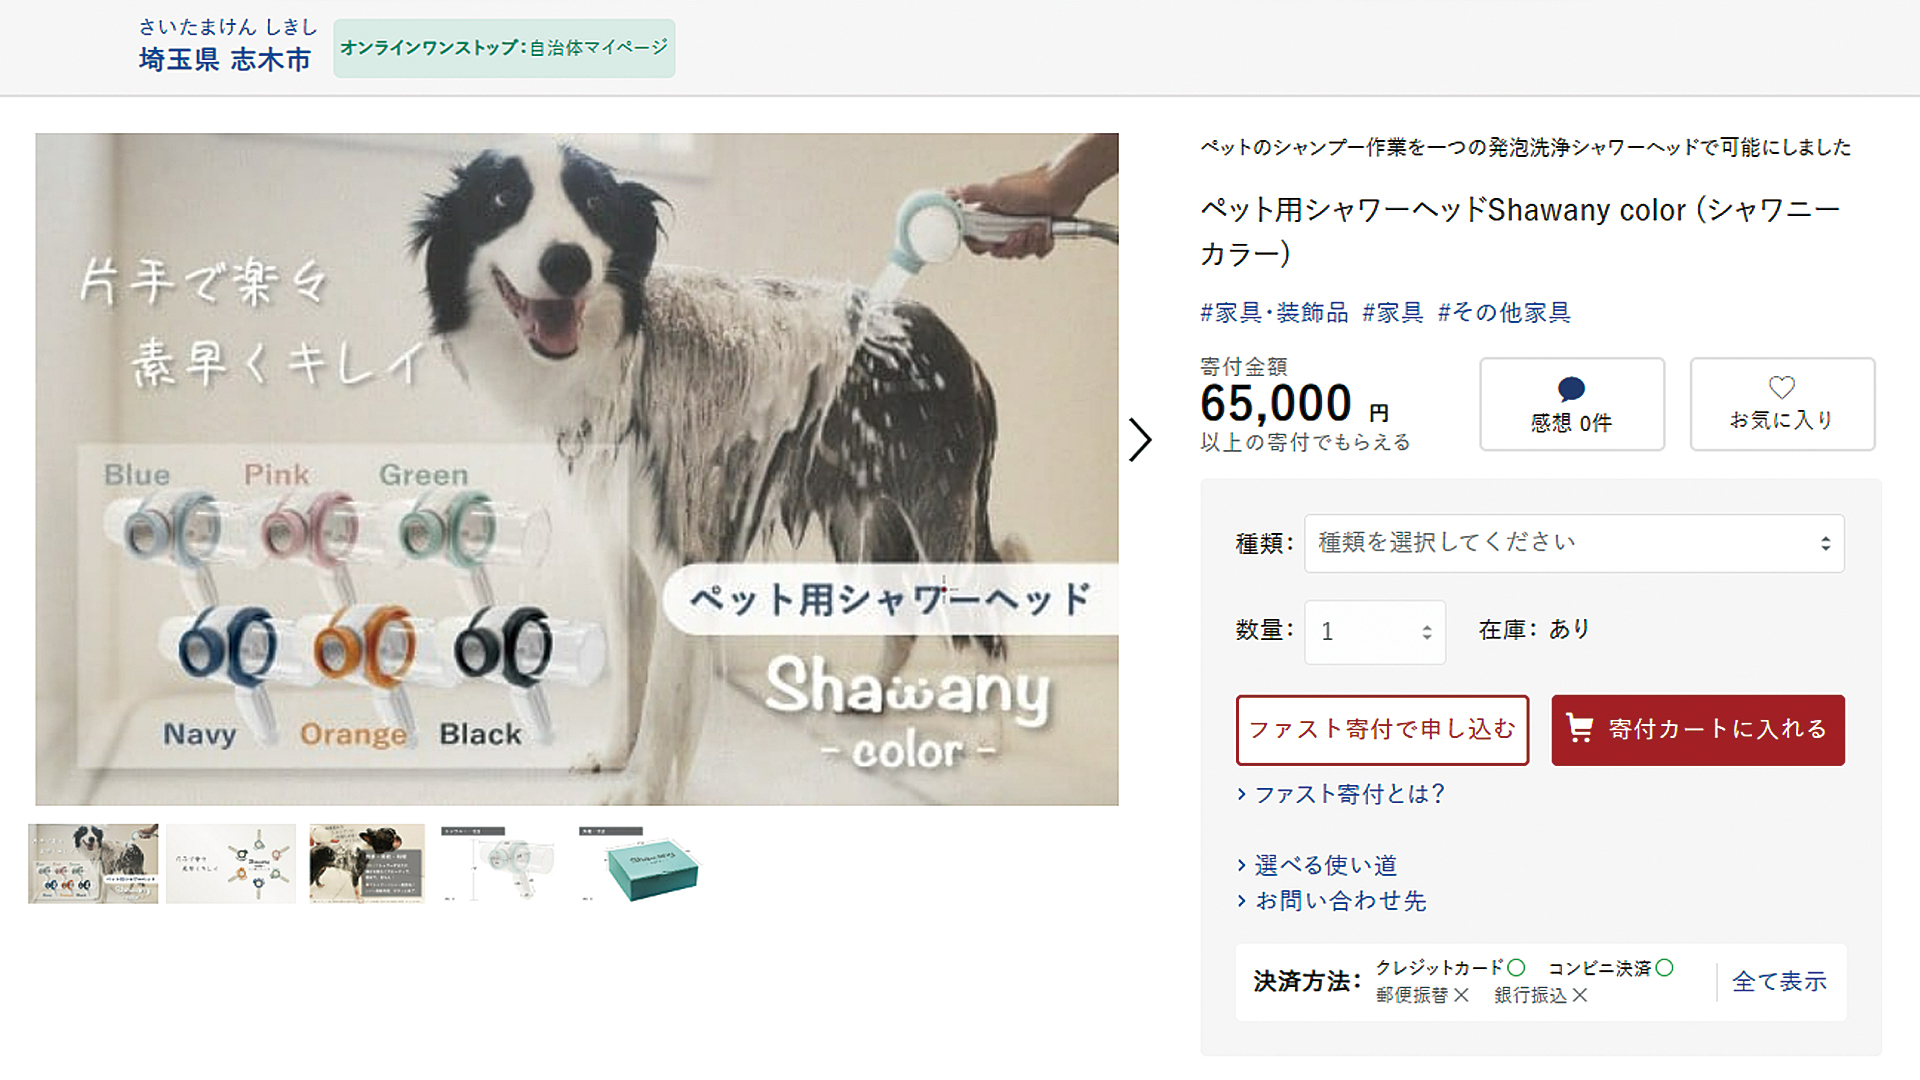Viewport: 1920px width, 1080px height.
Task: Open お問い合わせ先 link
Action: click(1331, 901)
